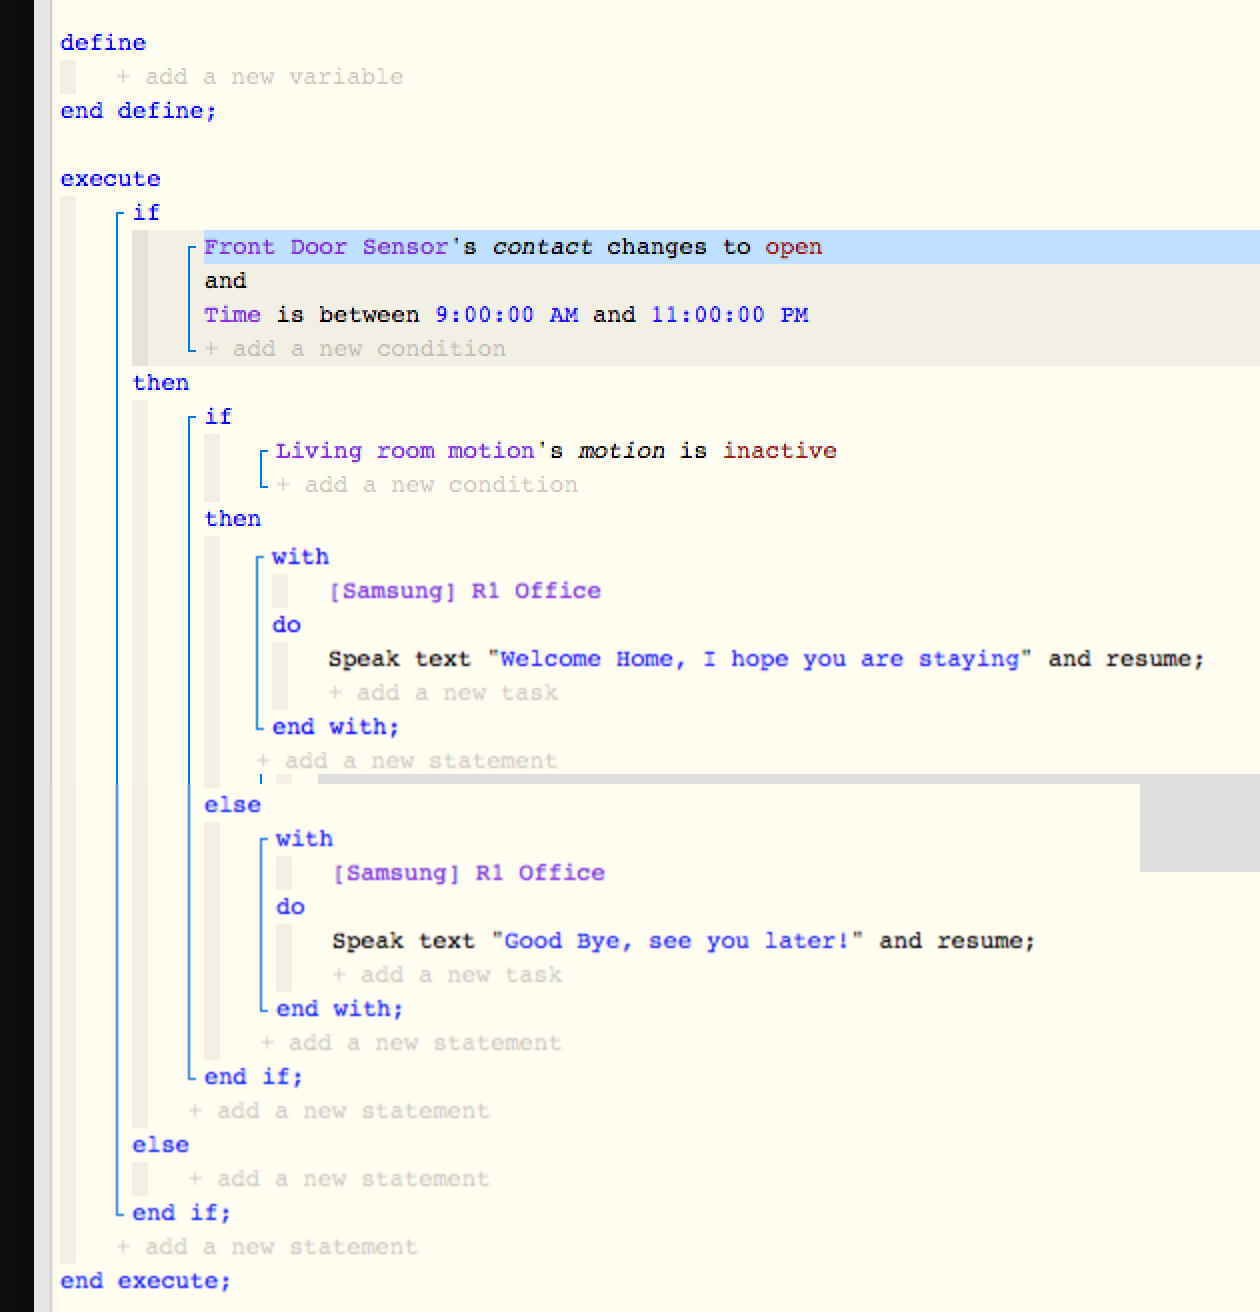
Task: Select first [Samsung] R1 Office device
Action: (x=465, y=591)
